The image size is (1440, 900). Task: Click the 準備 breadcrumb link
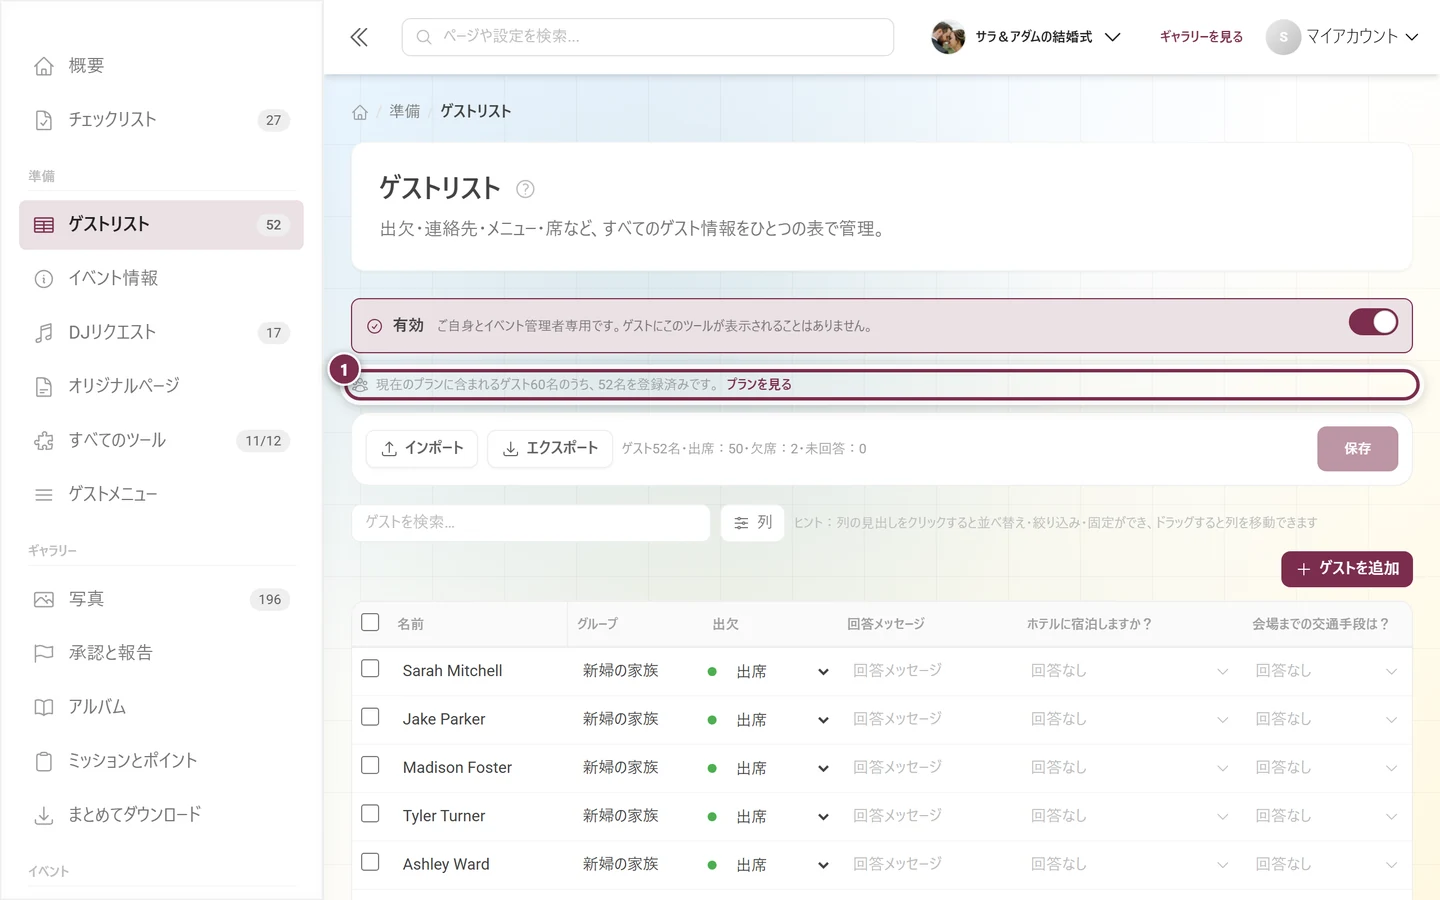[x=405, y=111]
